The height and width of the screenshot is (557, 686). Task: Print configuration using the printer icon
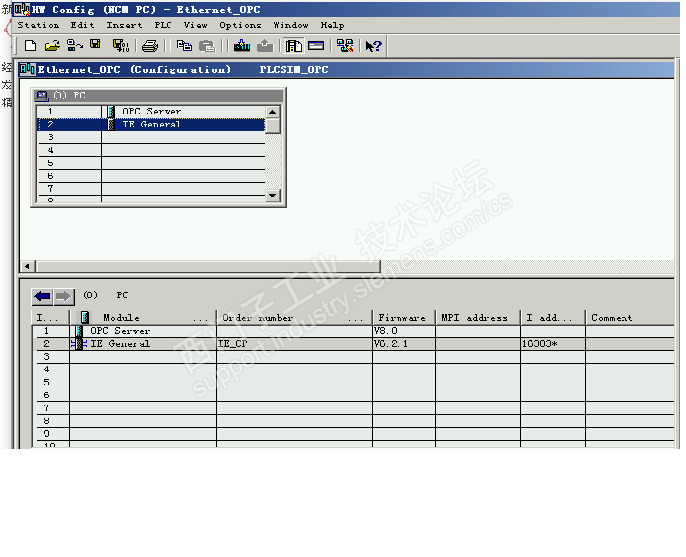pyautogui.click(x=150, y=46)
